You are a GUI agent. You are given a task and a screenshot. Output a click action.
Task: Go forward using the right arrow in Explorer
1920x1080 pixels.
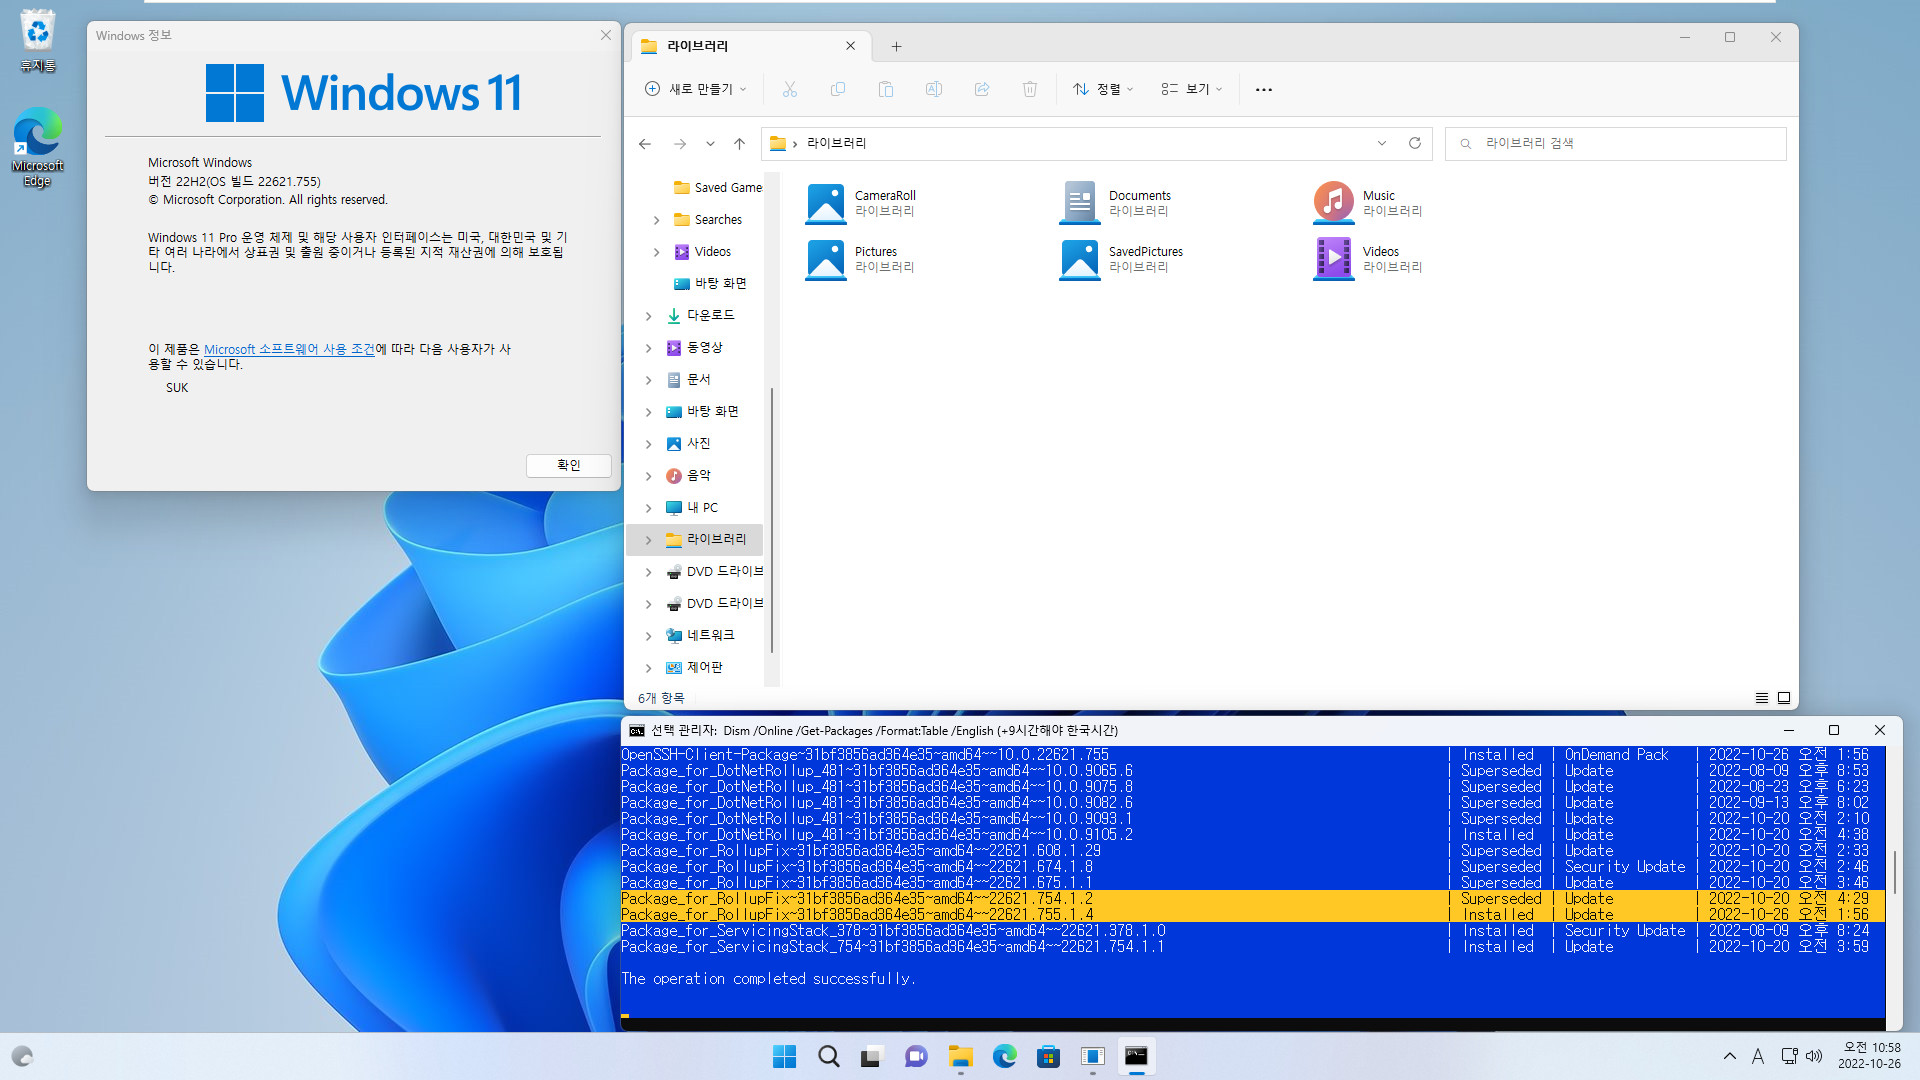point(680,144)
